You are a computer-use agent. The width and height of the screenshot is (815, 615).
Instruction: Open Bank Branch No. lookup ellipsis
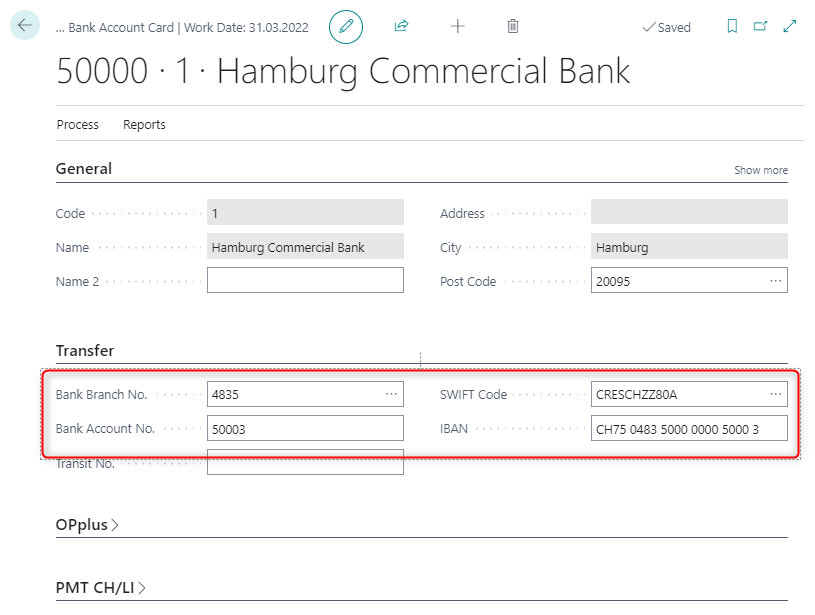(392, 394)
